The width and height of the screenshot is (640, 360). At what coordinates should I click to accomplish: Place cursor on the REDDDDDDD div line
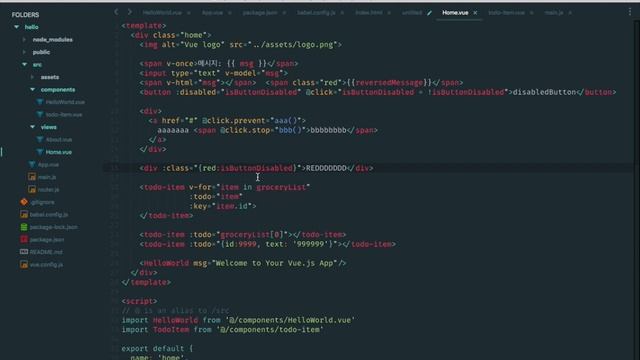(x=256, y=168)
